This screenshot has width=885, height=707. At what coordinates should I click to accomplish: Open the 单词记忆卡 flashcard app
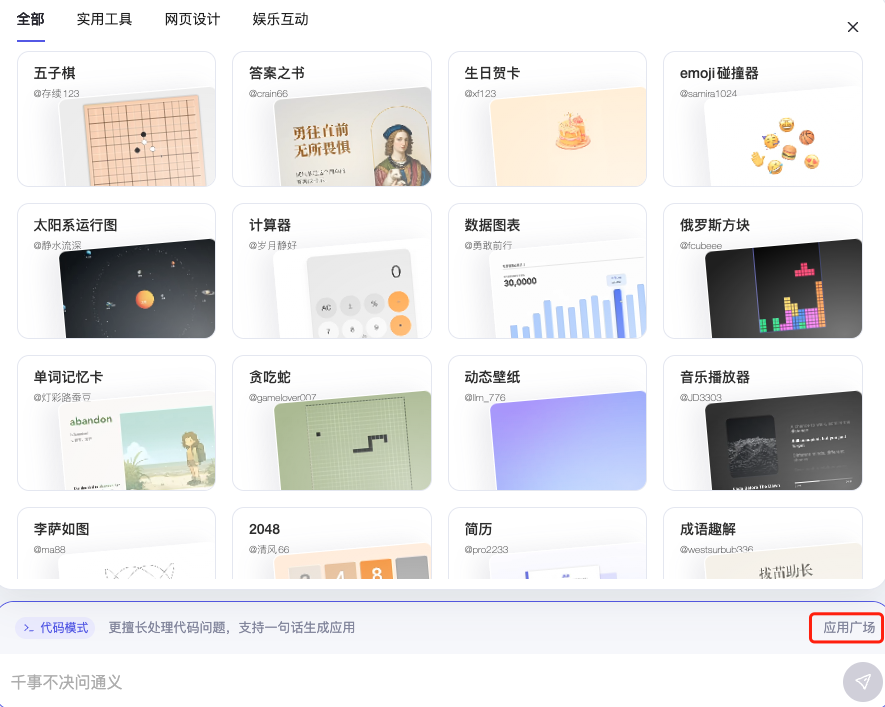[x=117, y=423]
